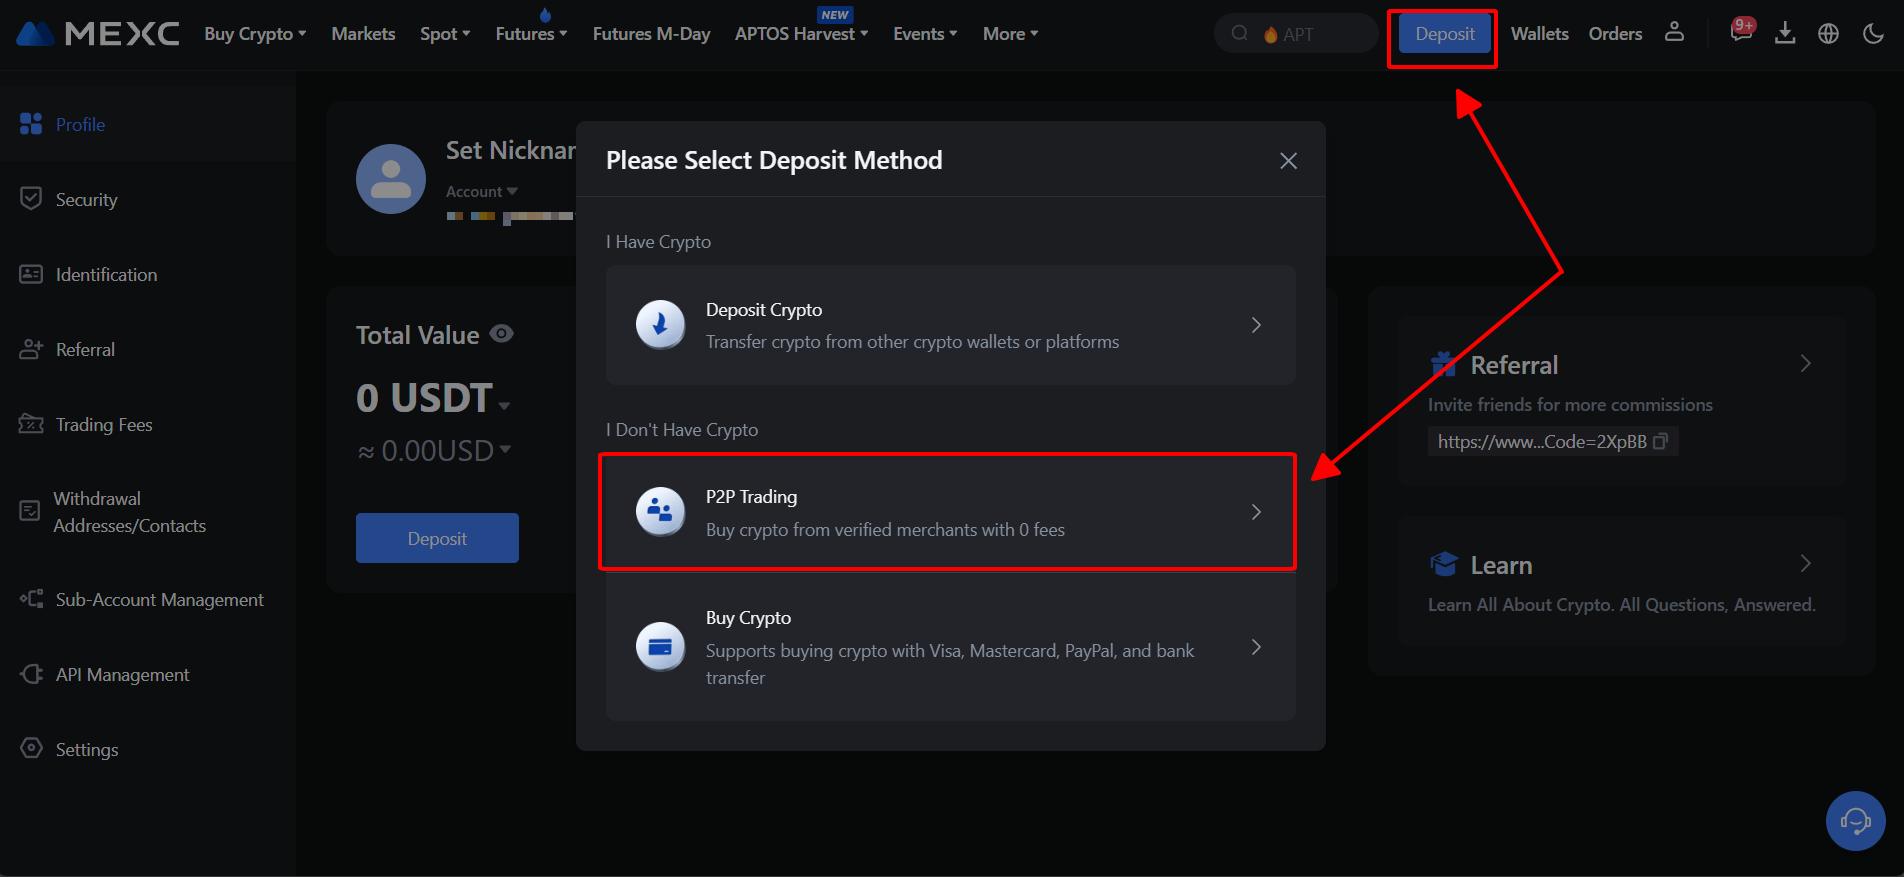Open Markets in the top menu
This screenshot has width=1904, height=877.
coord(363,34)
